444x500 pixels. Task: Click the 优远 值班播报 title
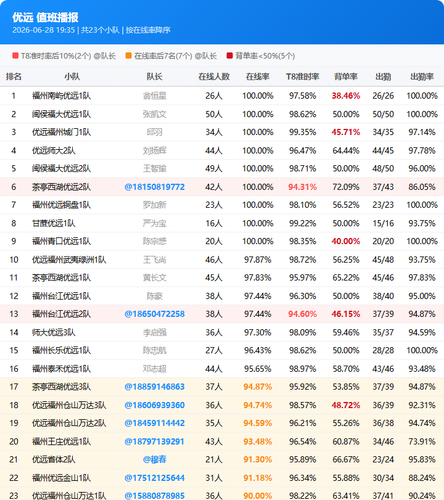coord(45,17)
